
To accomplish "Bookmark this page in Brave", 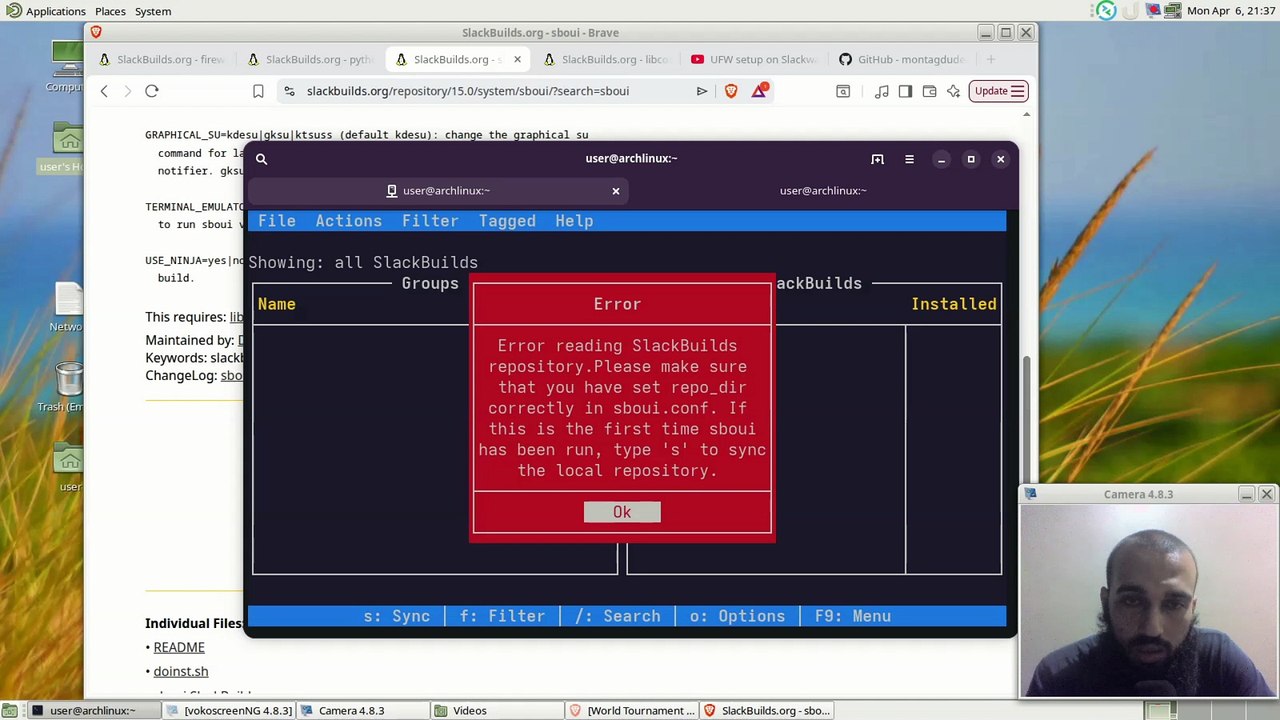I will [258, 91].
